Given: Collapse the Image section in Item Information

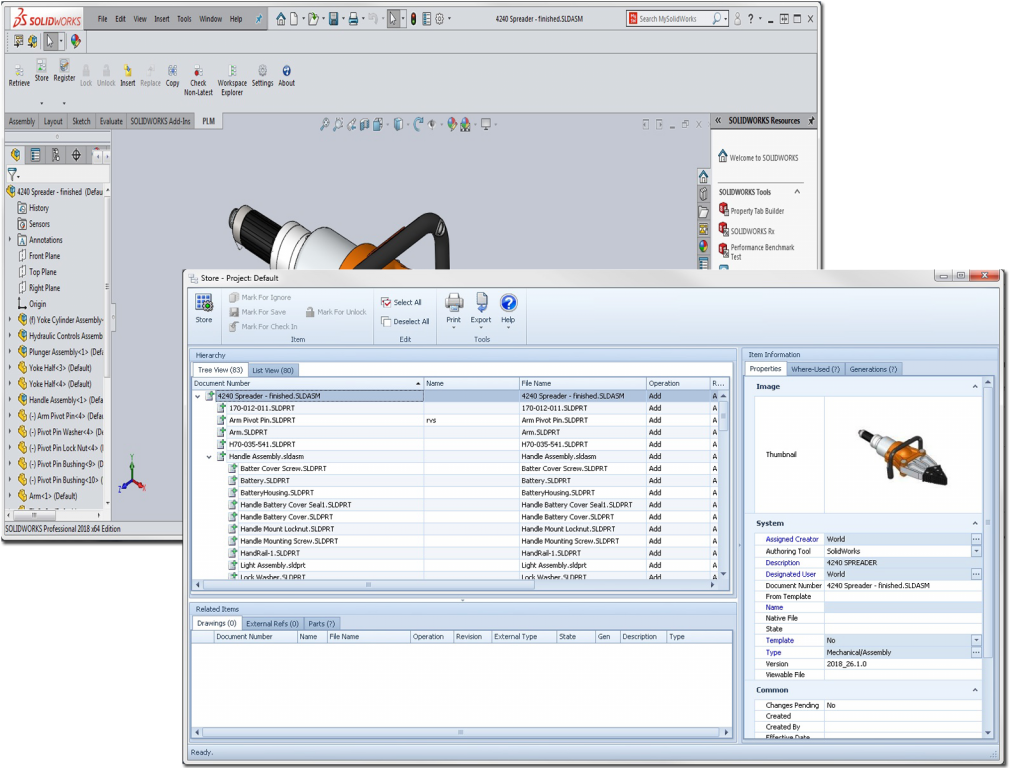Looking at the screenshot, I should point(975,387).
